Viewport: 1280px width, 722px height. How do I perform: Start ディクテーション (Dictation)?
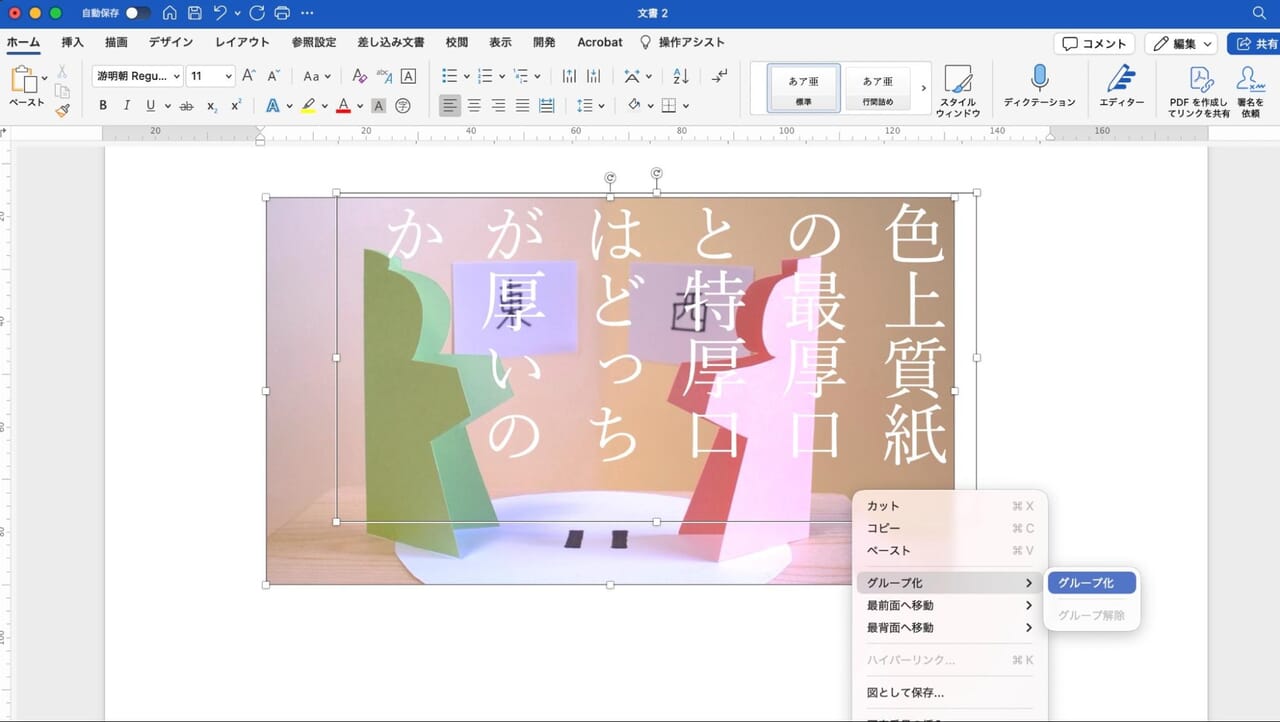1040,90
